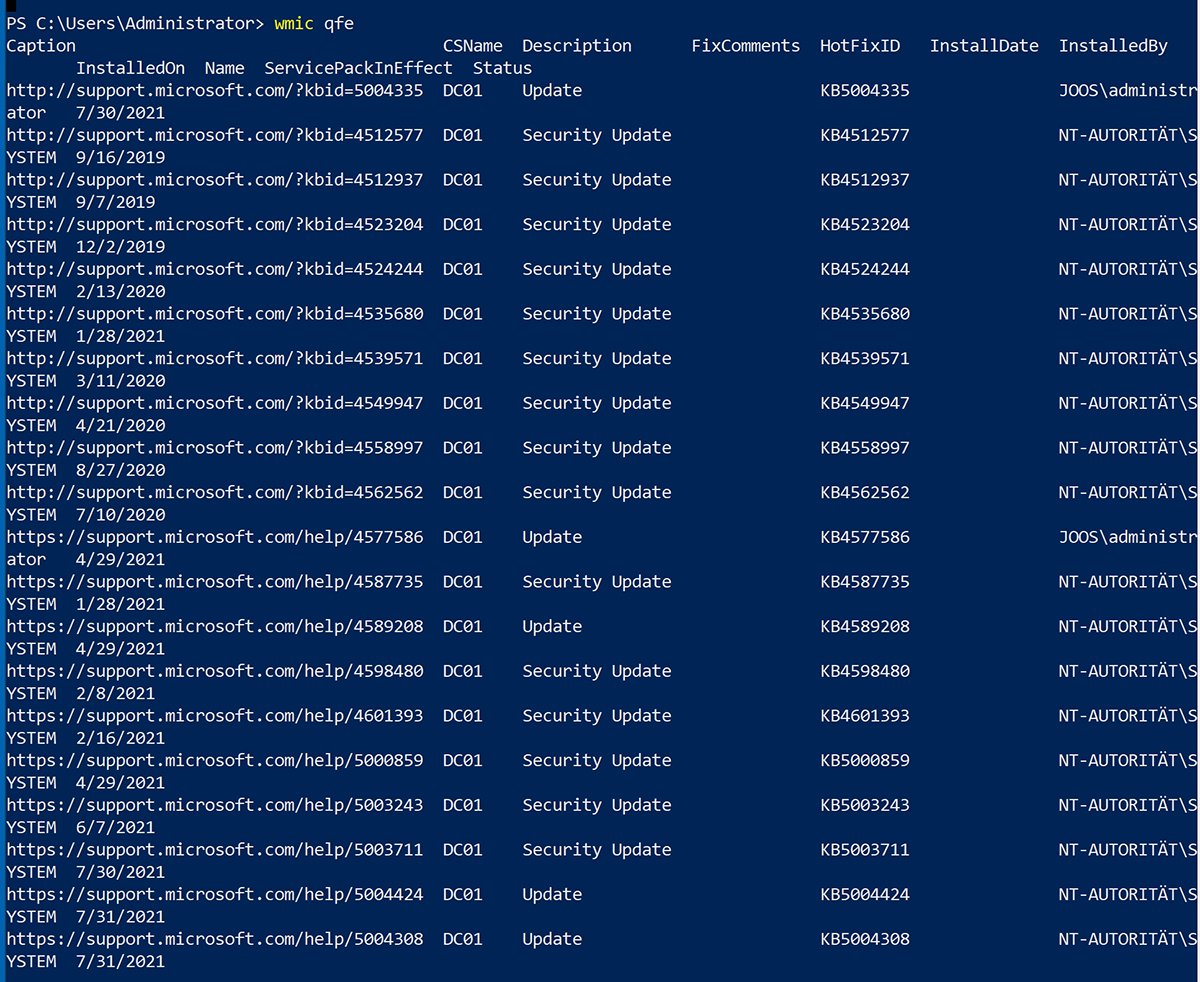
Task: Click the hotfix ID KB4549947
Action: click(864, 402)
